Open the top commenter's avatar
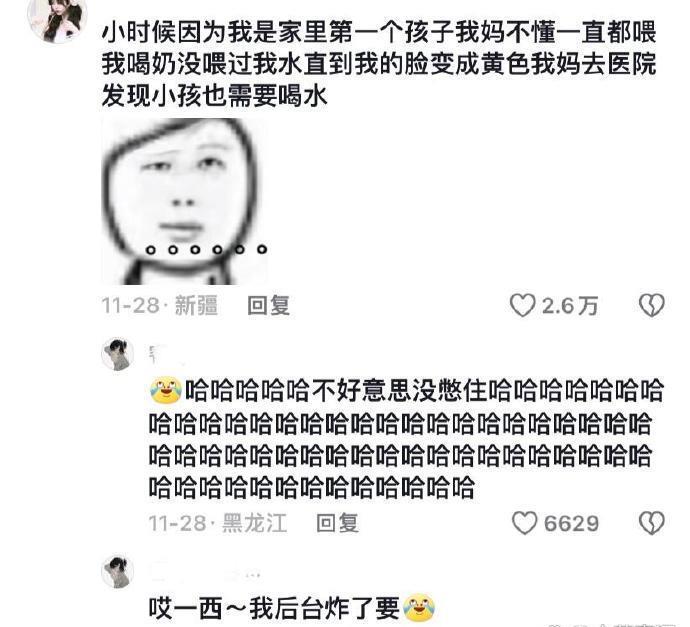 pos(57,20)
